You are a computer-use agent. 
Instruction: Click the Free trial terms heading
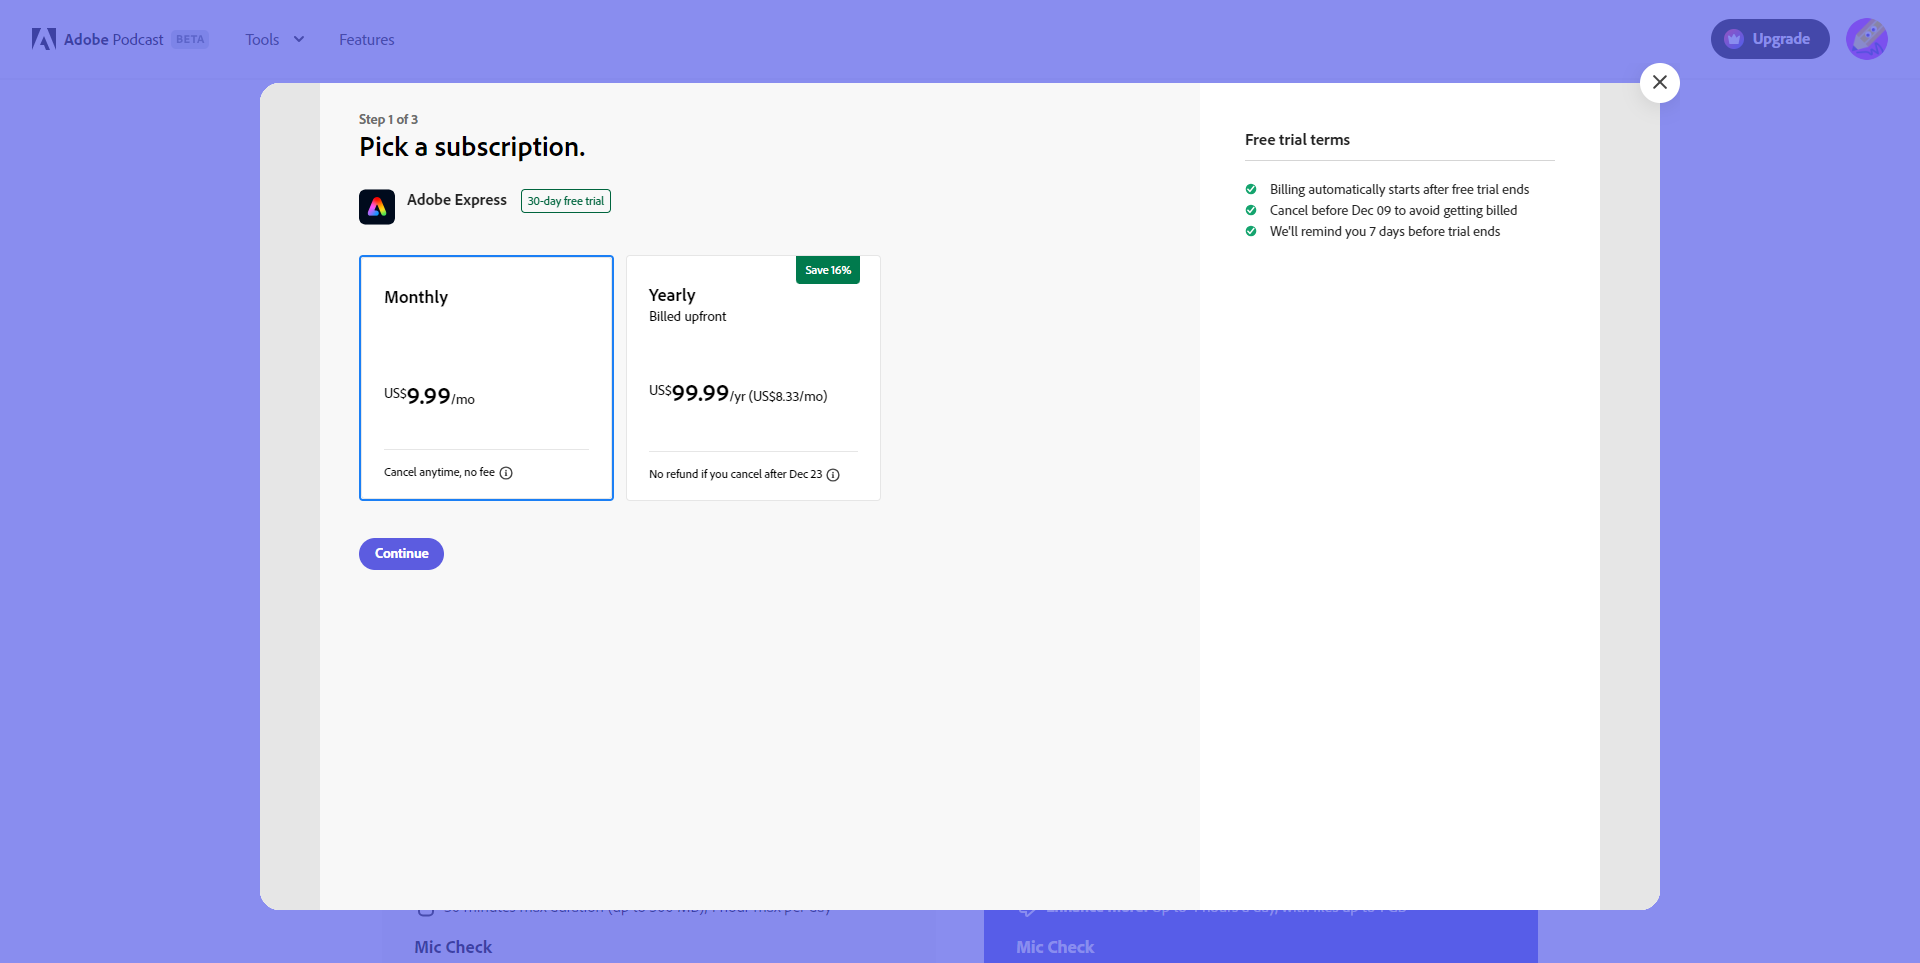(x=1297, y=140)
